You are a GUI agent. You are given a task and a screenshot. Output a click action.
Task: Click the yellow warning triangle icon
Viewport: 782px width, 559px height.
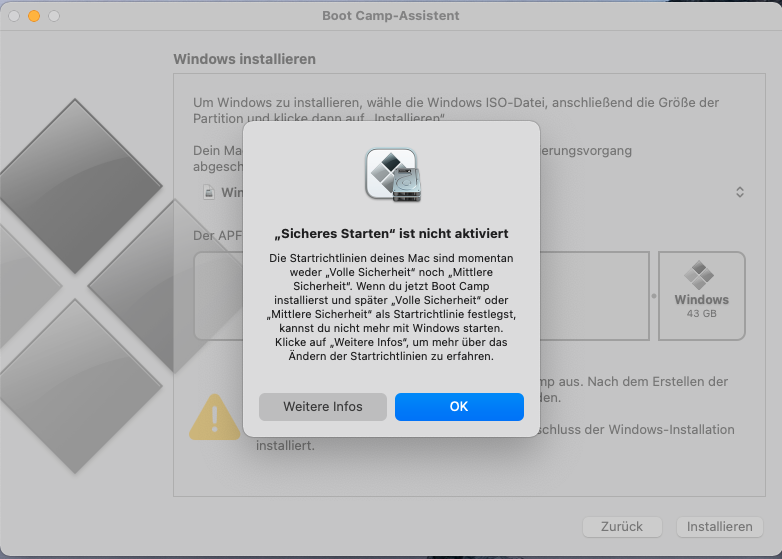[214, 417]
